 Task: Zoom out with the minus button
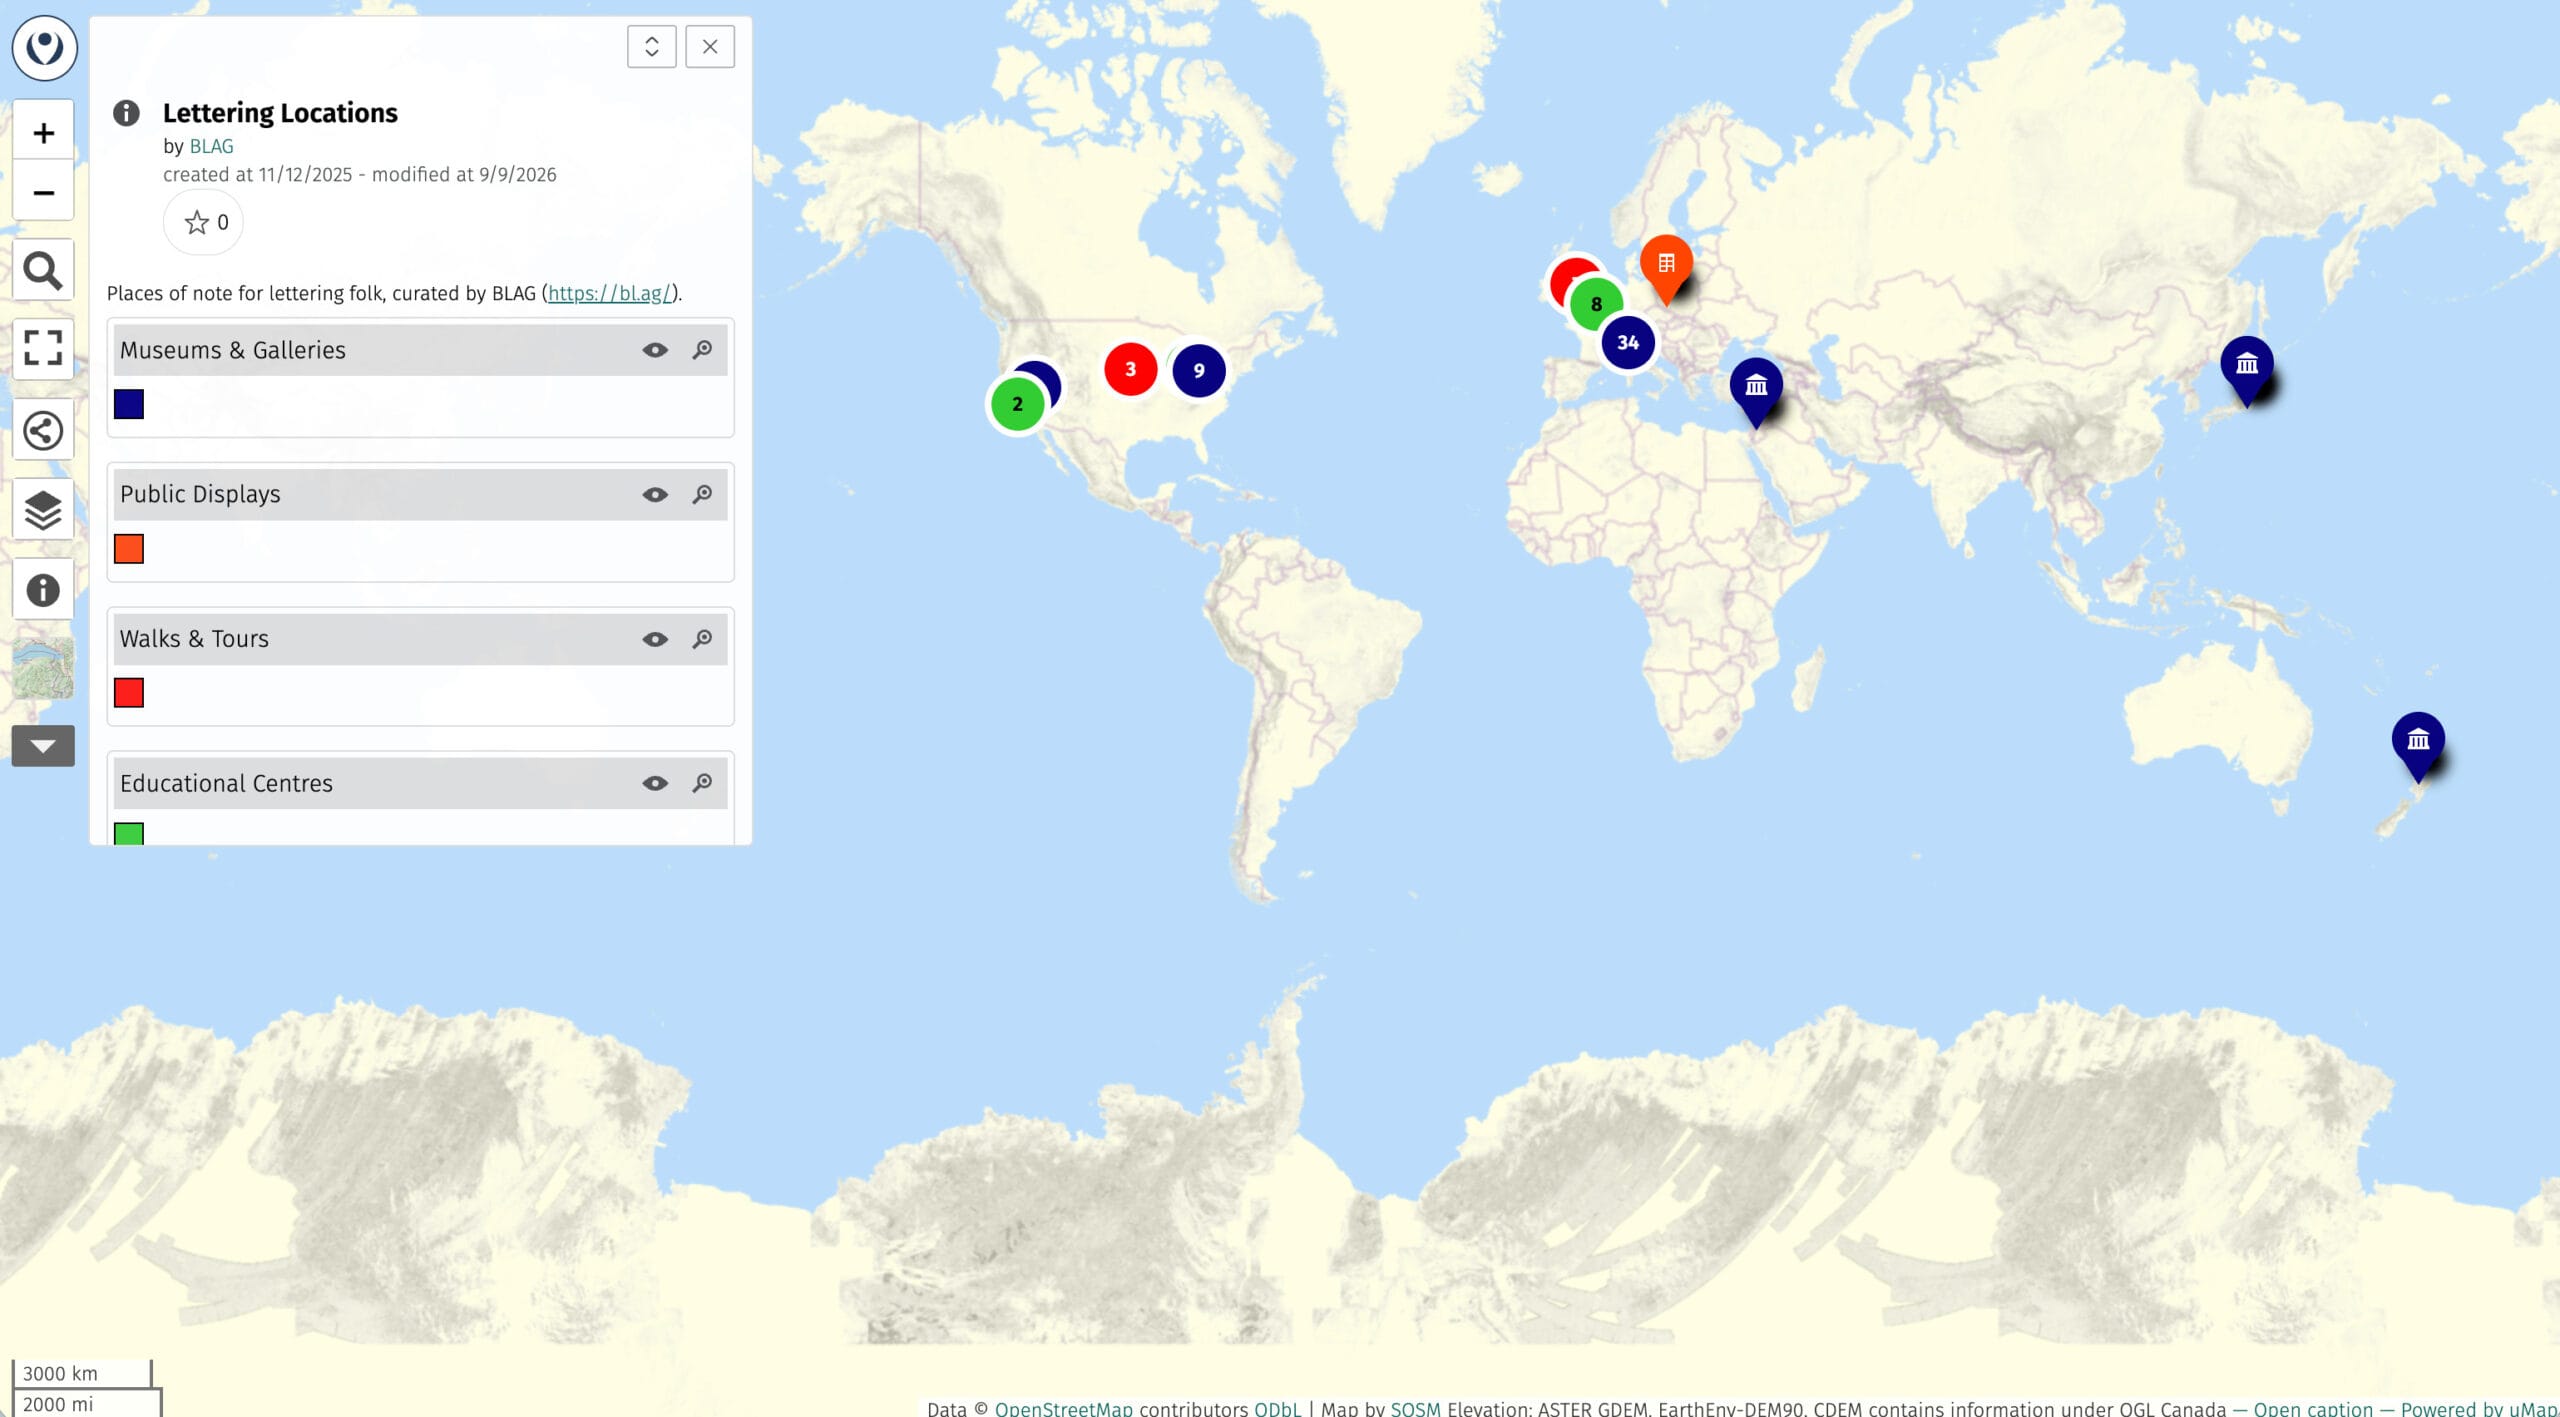point(43,191)
